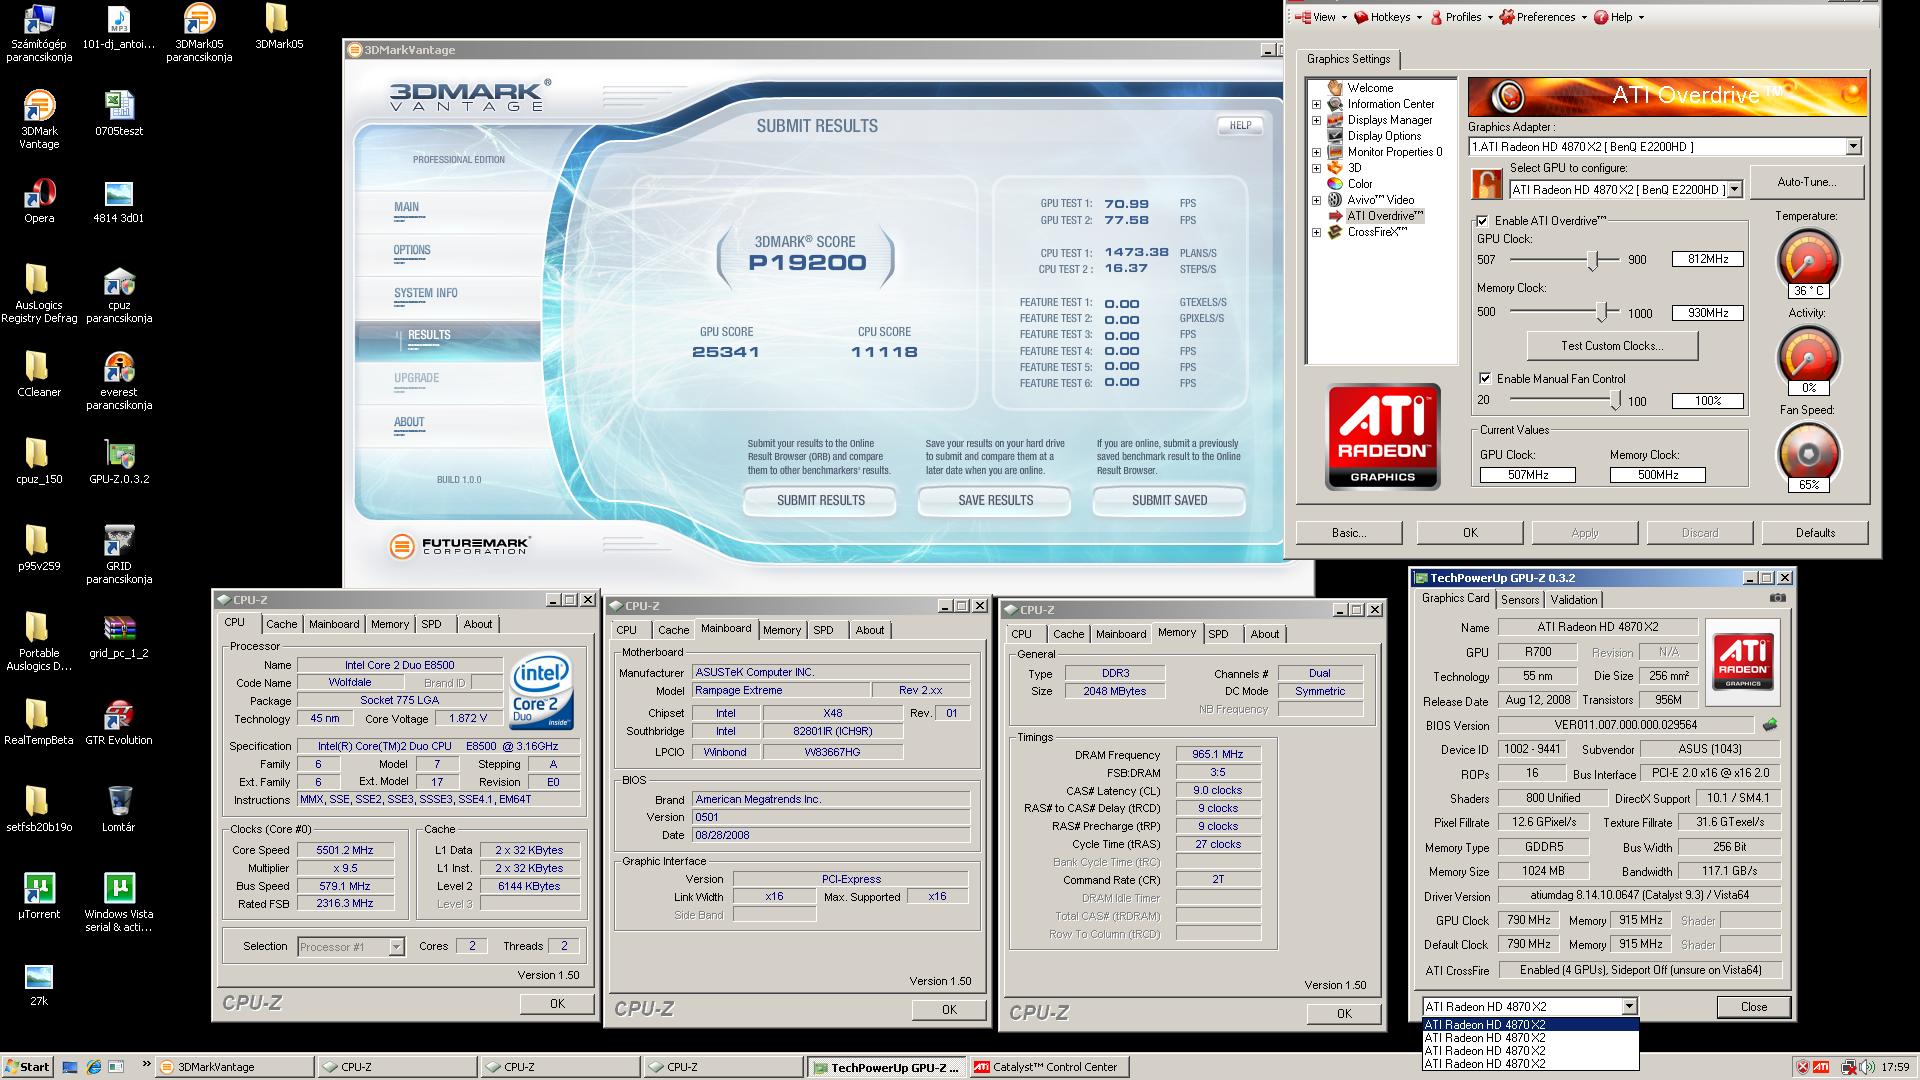Click the SUBMIT RESULTS button
The height and width of the screenshot is (1080, 1920).
pyautogui.click(x=821, y=500)
